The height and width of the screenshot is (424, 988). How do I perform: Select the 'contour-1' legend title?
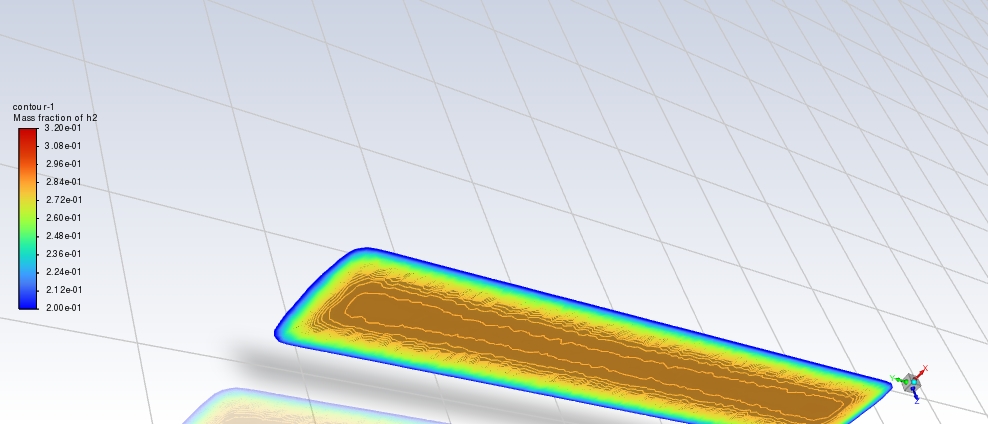[32, 107]
